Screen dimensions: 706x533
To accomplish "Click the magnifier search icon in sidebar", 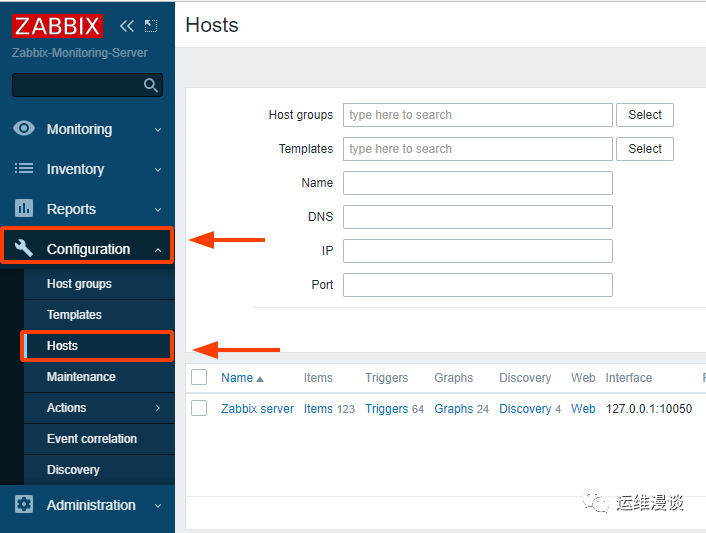I will [151, 85].
